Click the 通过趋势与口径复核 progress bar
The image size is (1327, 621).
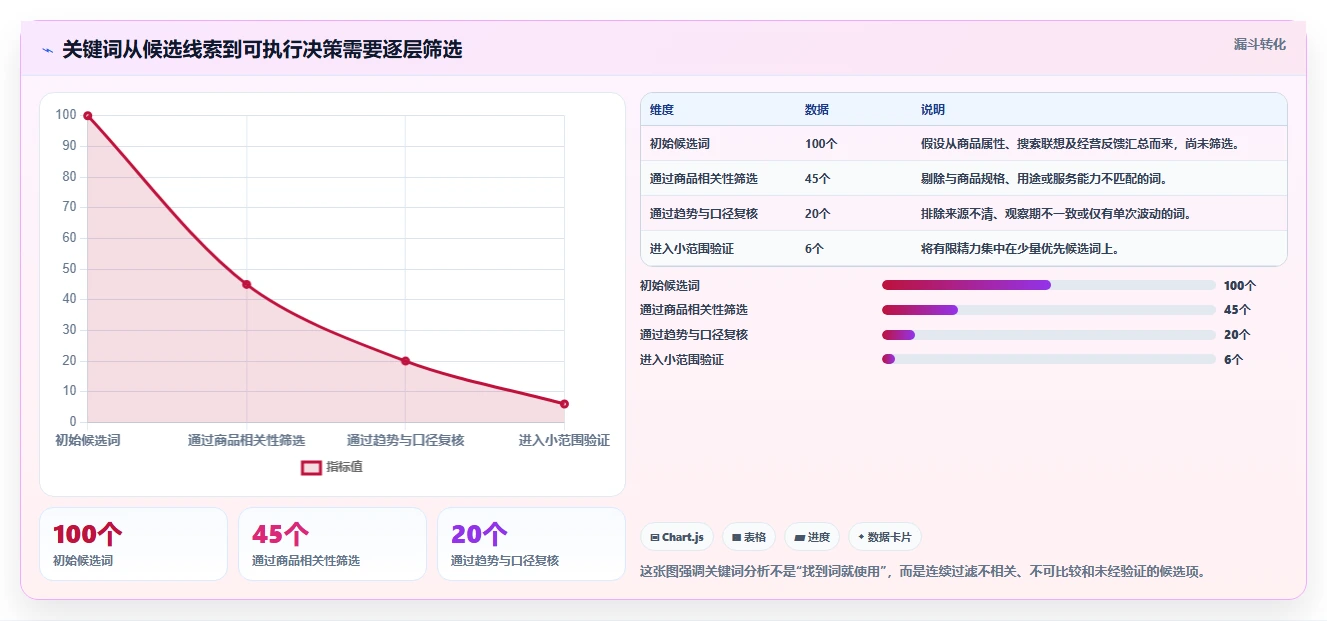1048,335
